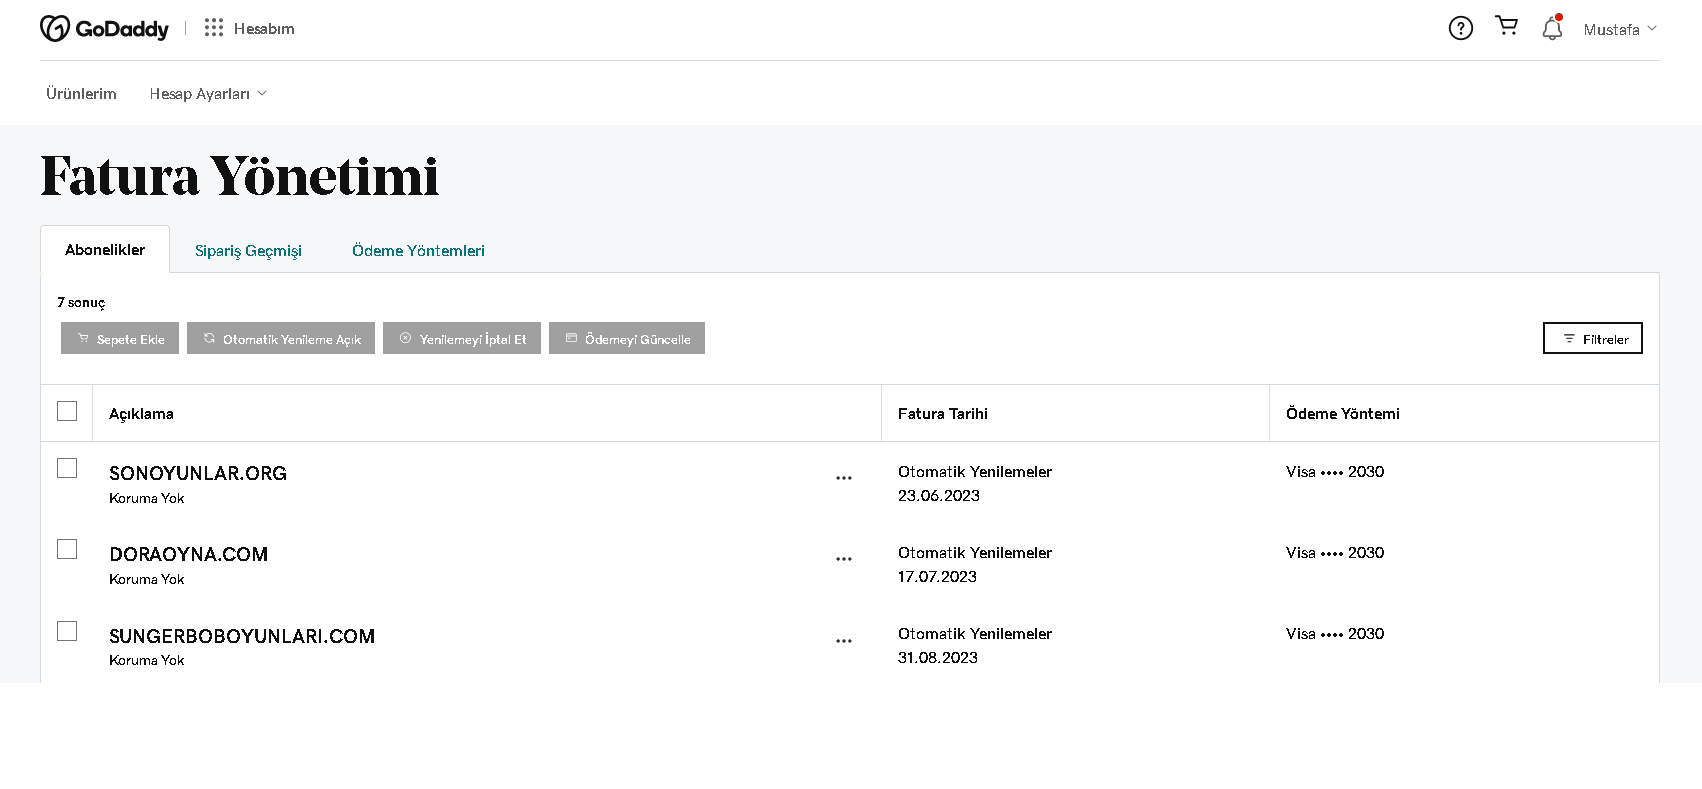Switch to Abonelikler tab
1702x789 pixels.
105,250
